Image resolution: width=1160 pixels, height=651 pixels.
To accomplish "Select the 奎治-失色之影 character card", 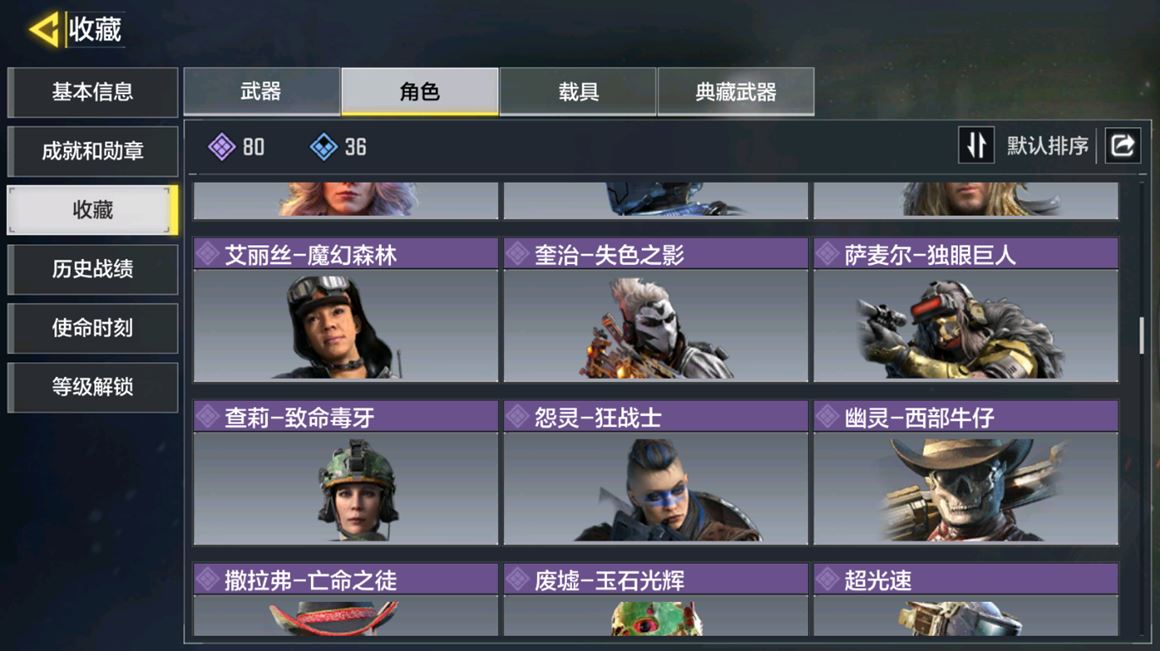I will 655,309.
